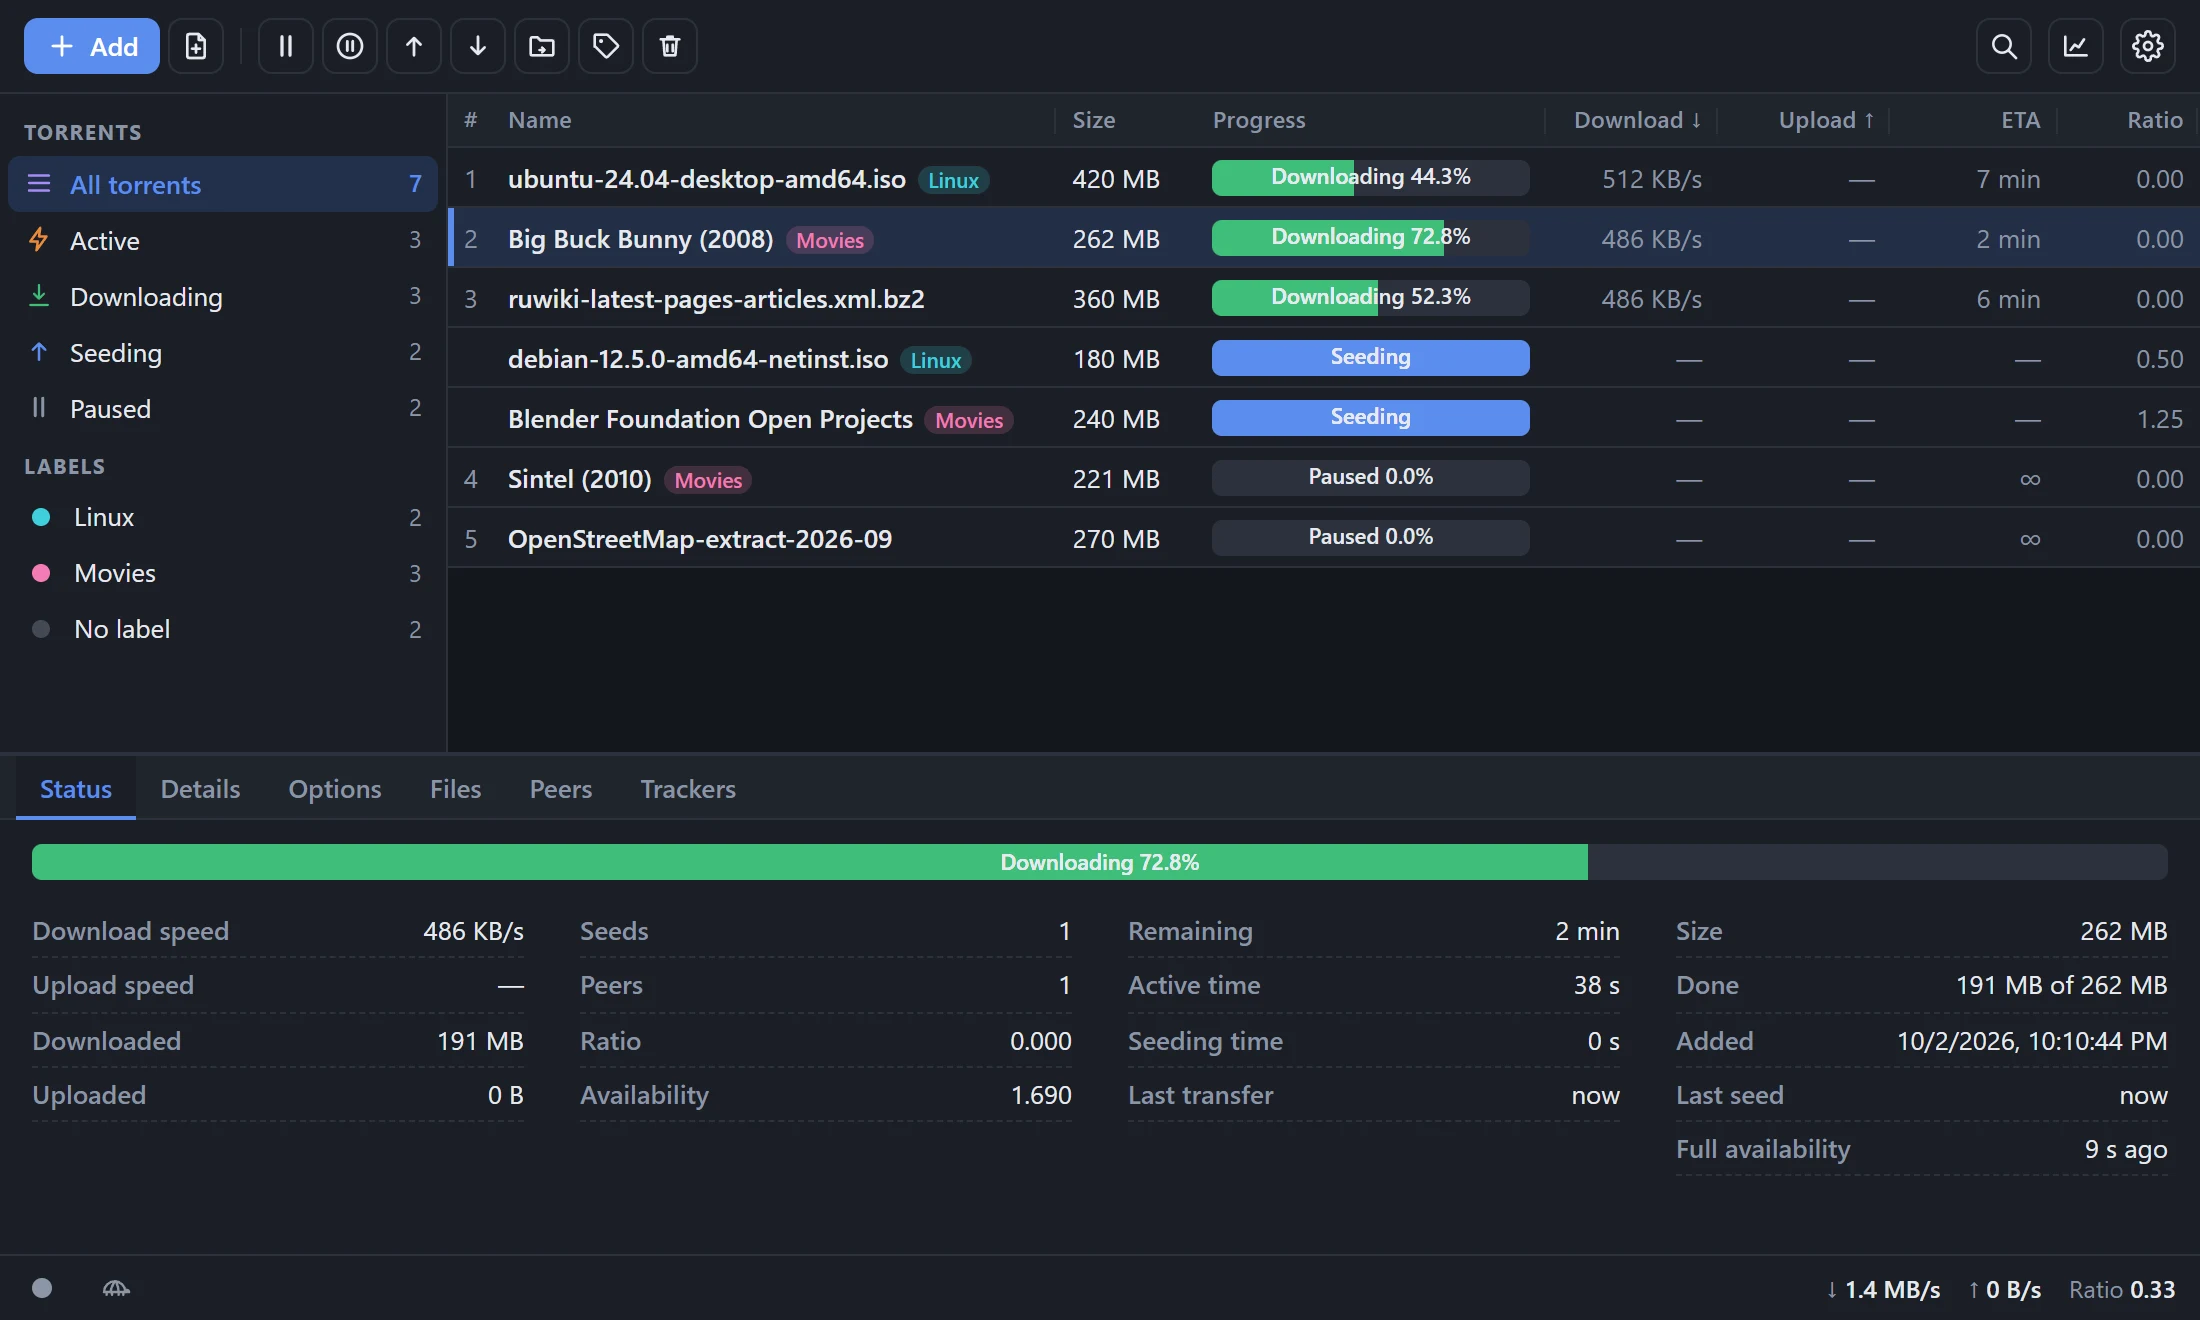Toggle the turtle speed limit icon
Viewport: 2200px width, 1320px height.
click(x=116, y=1288)
